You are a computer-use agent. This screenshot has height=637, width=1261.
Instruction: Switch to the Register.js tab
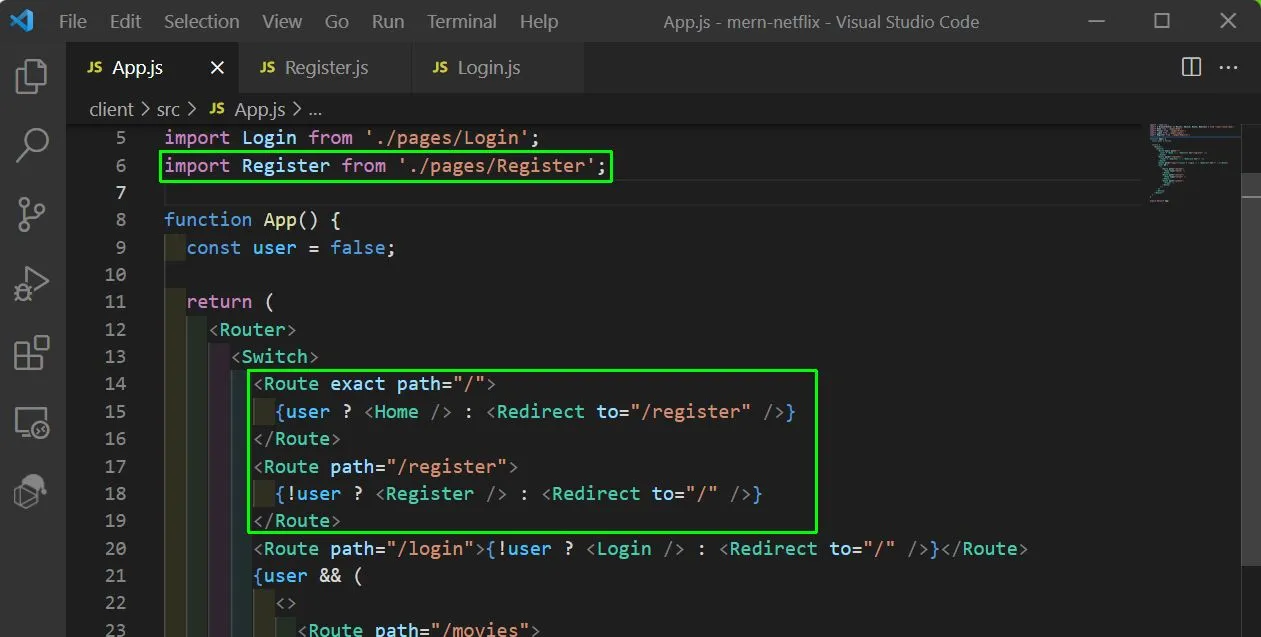click(325, 68)
